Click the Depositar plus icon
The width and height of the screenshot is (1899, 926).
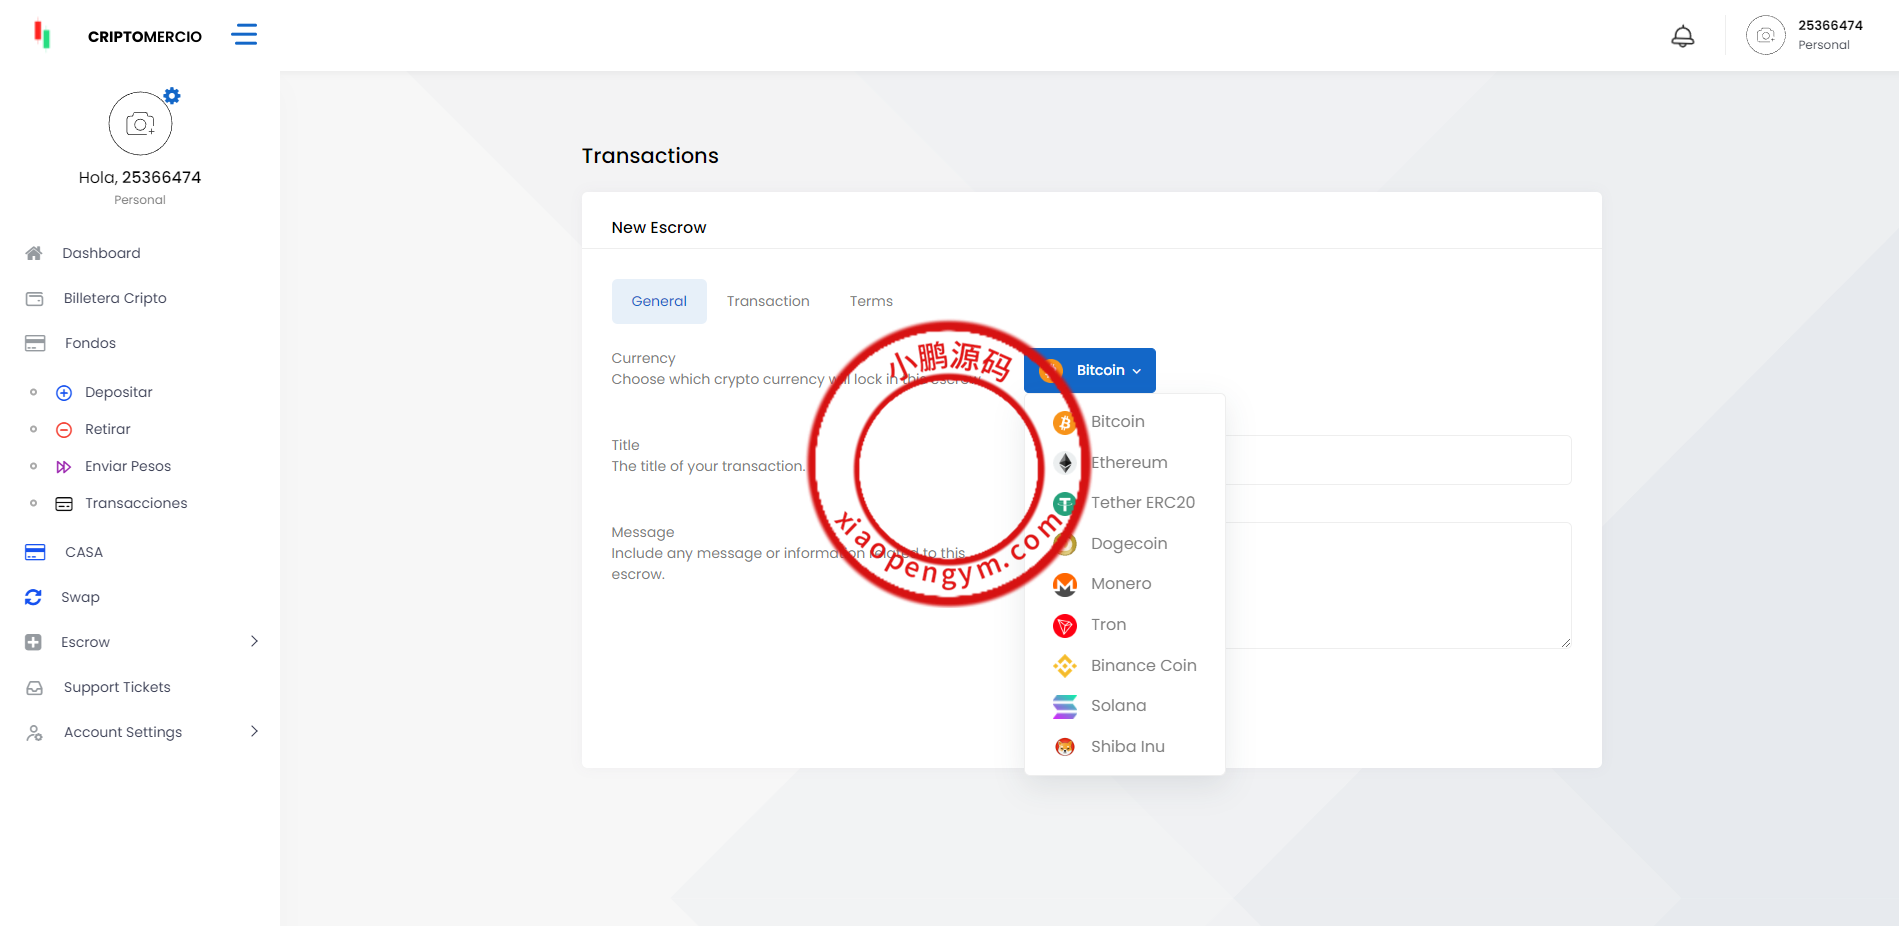pos(64,393)
